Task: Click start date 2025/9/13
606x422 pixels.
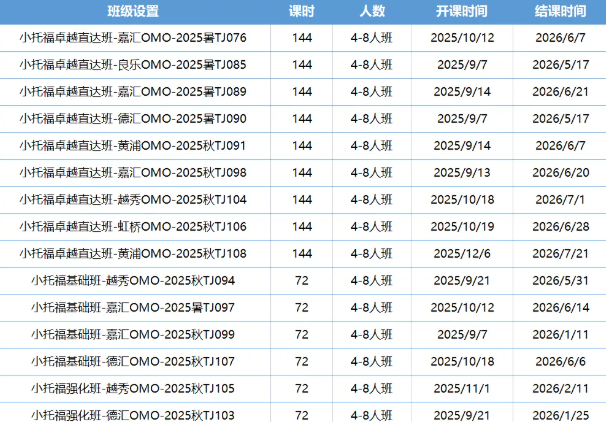Action: coord(462,172)
